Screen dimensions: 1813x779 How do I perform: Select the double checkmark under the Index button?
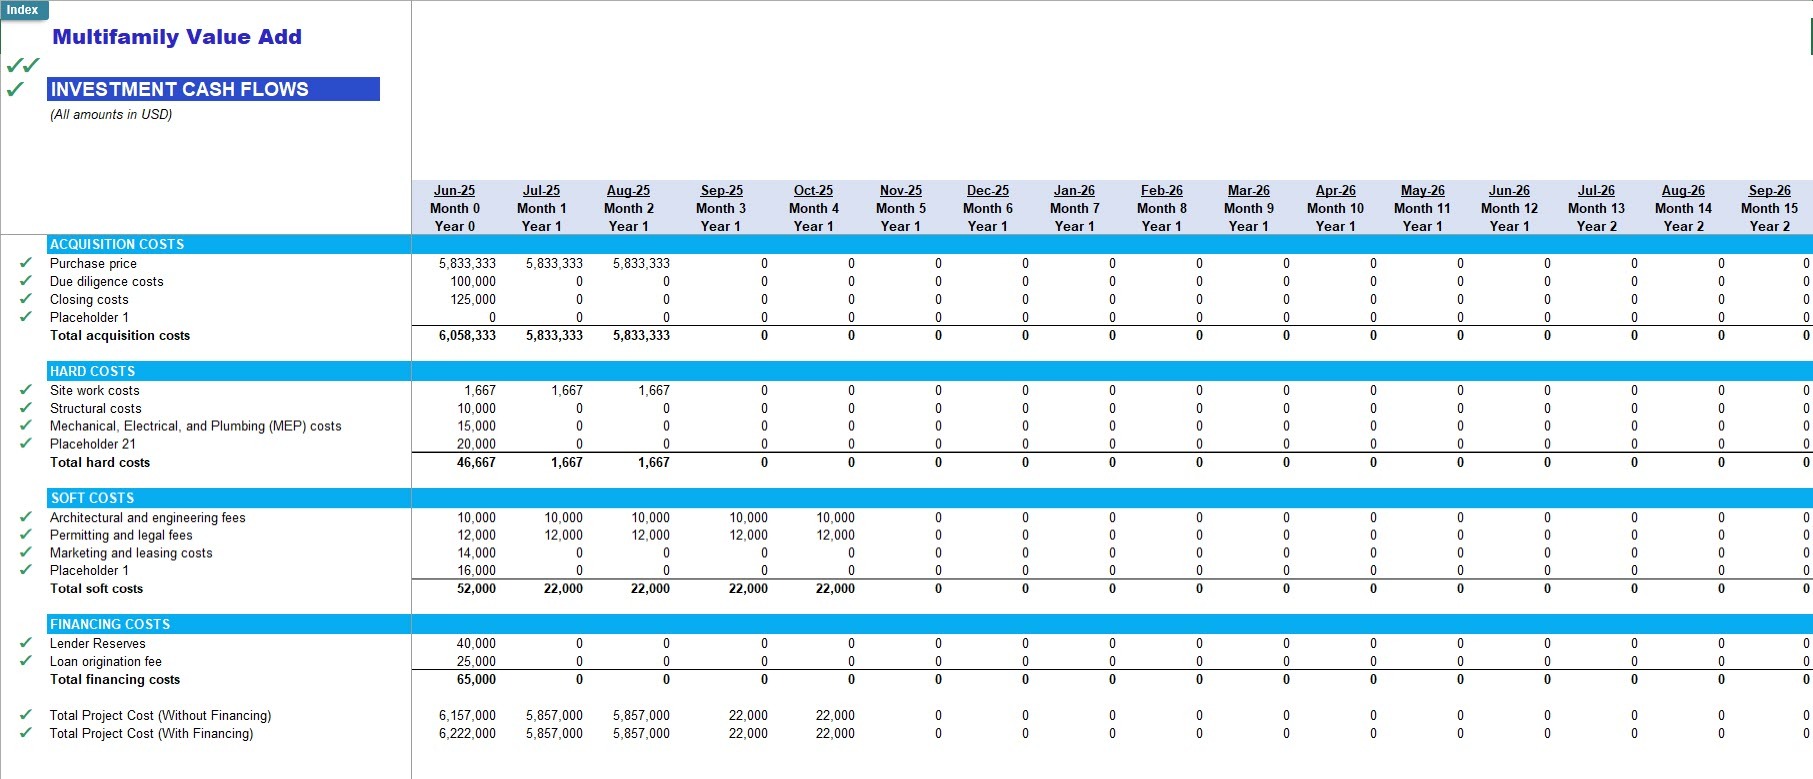[x=23, y=66]
